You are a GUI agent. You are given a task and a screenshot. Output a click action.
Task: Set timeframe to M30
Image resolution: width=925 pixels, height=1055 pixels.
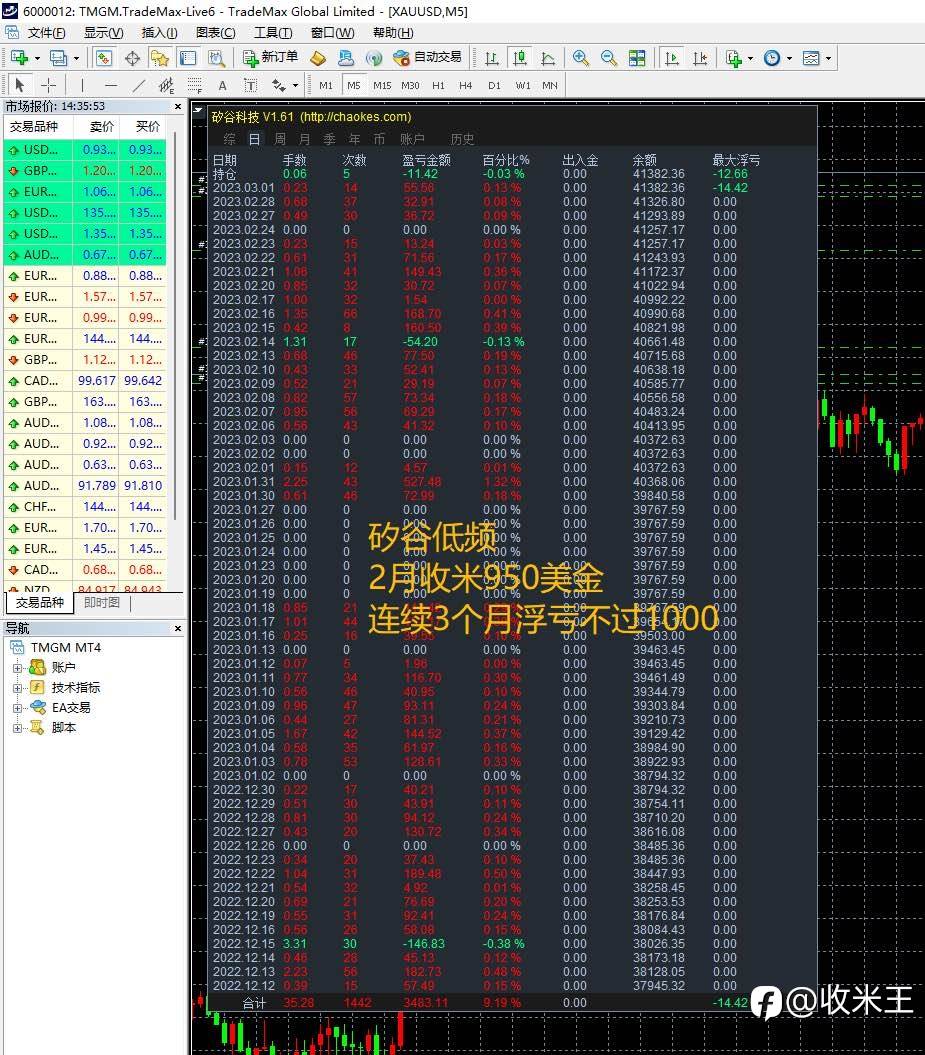(x=410, y=85)
